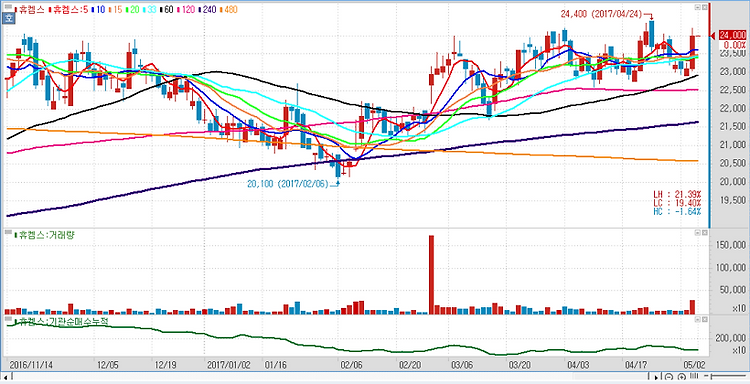Click the HC : -1.64% statistic
This screenshot has height=384, width=750.
click(677, 211)
